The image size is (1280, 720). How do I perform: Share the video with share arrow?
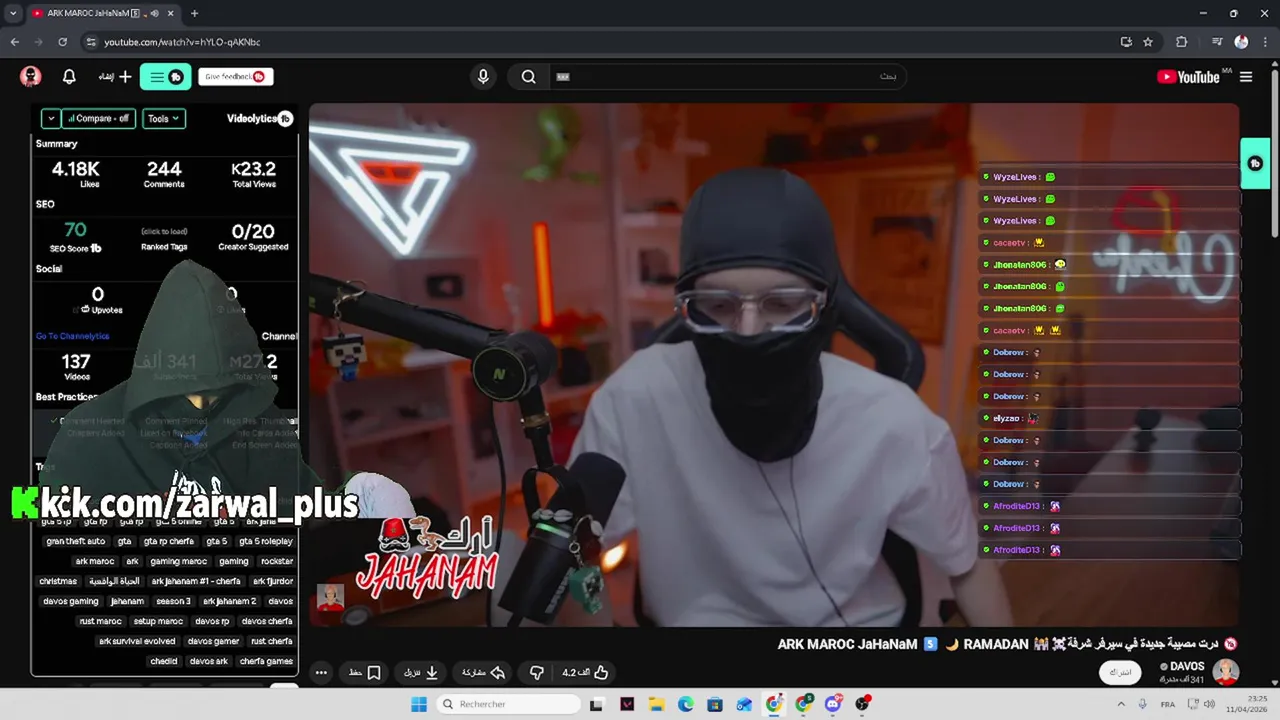[484, 672]
